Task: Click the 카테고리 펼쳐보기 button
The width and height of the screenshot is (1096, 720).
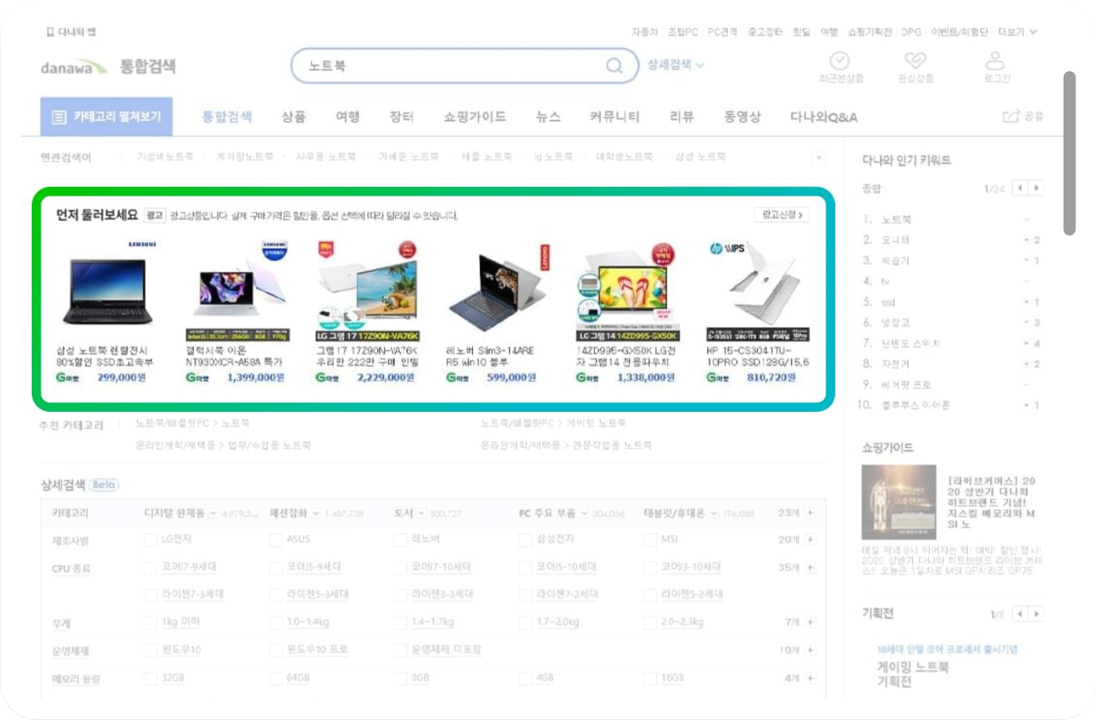Action: point(106,117)
